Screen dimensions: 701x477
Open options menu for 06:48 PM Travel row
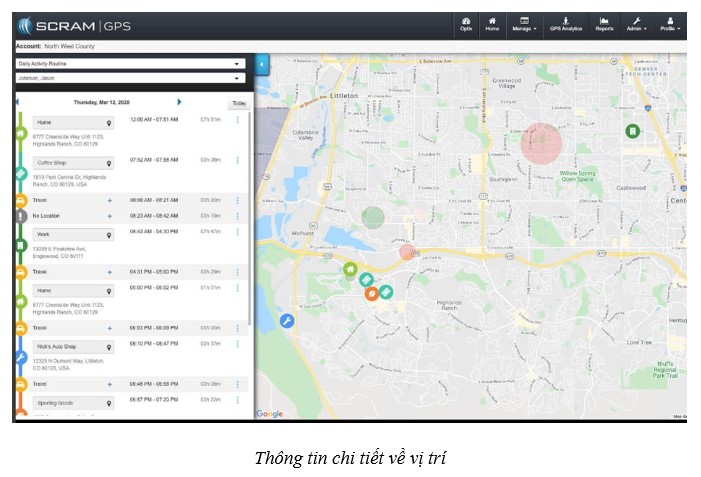point(237,384)
